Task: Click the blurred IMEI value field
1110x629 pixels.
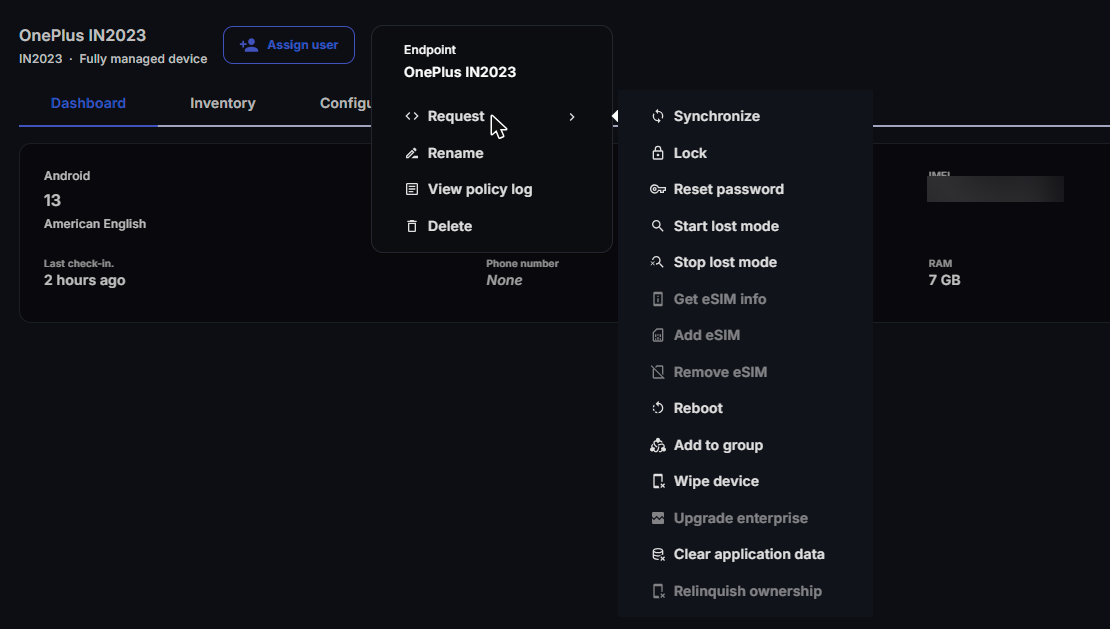Action: [x=995, y=189]
